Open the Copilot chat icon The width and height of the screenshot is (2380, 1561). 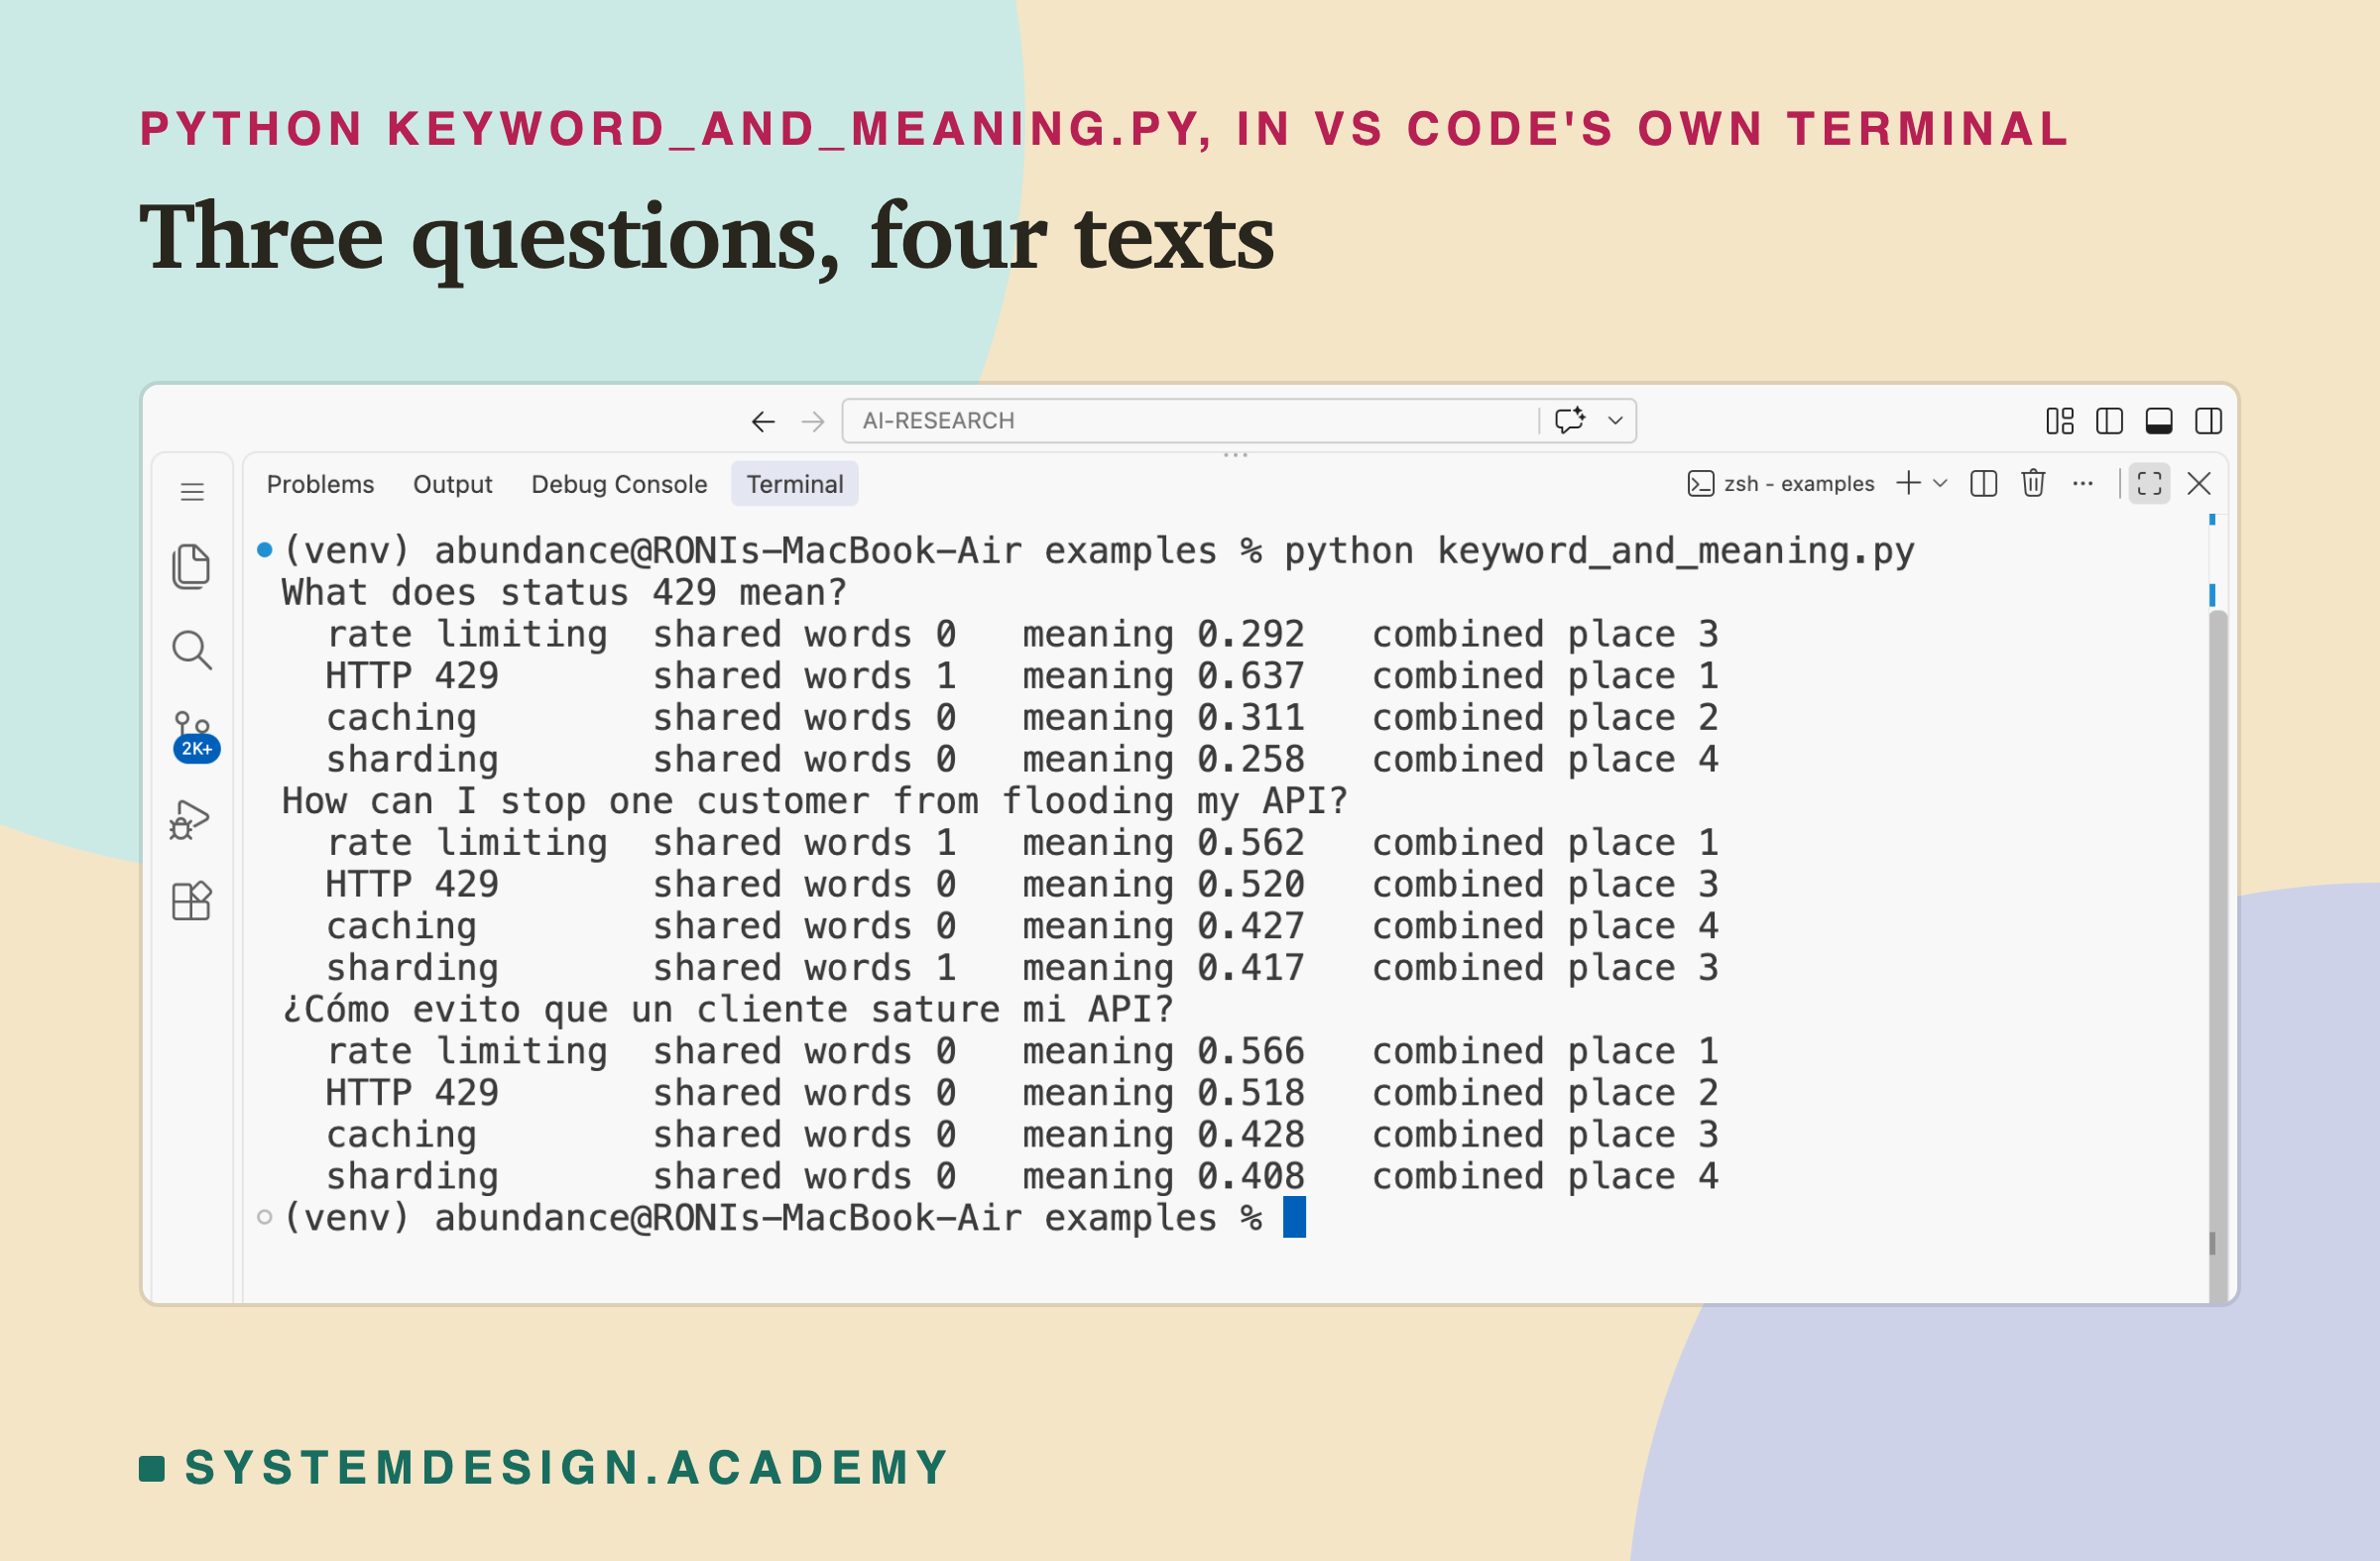coord(1570,420)
